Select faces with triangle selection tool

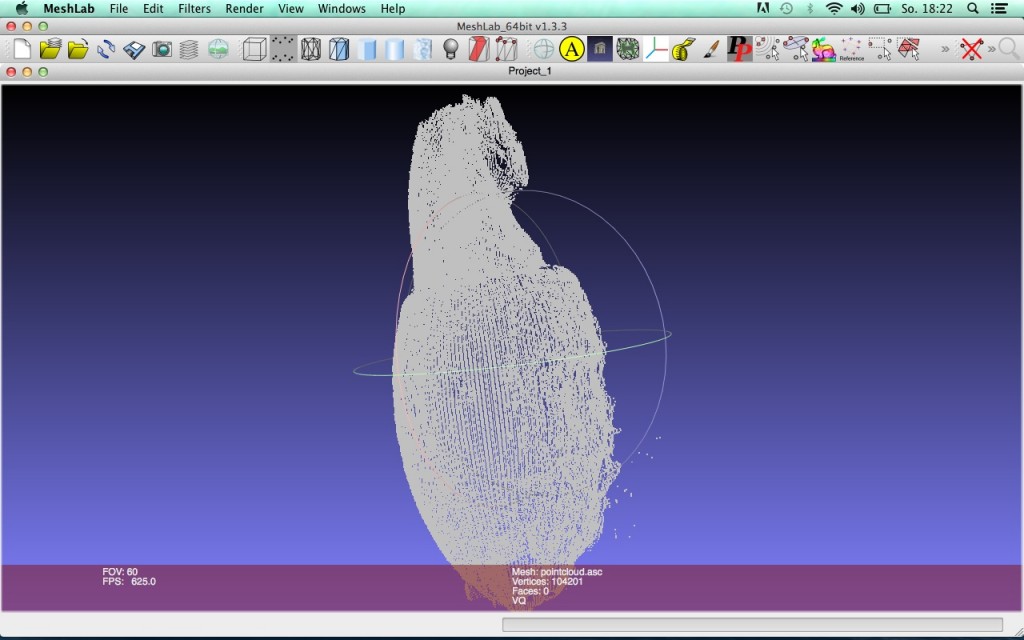click(908, 49)
